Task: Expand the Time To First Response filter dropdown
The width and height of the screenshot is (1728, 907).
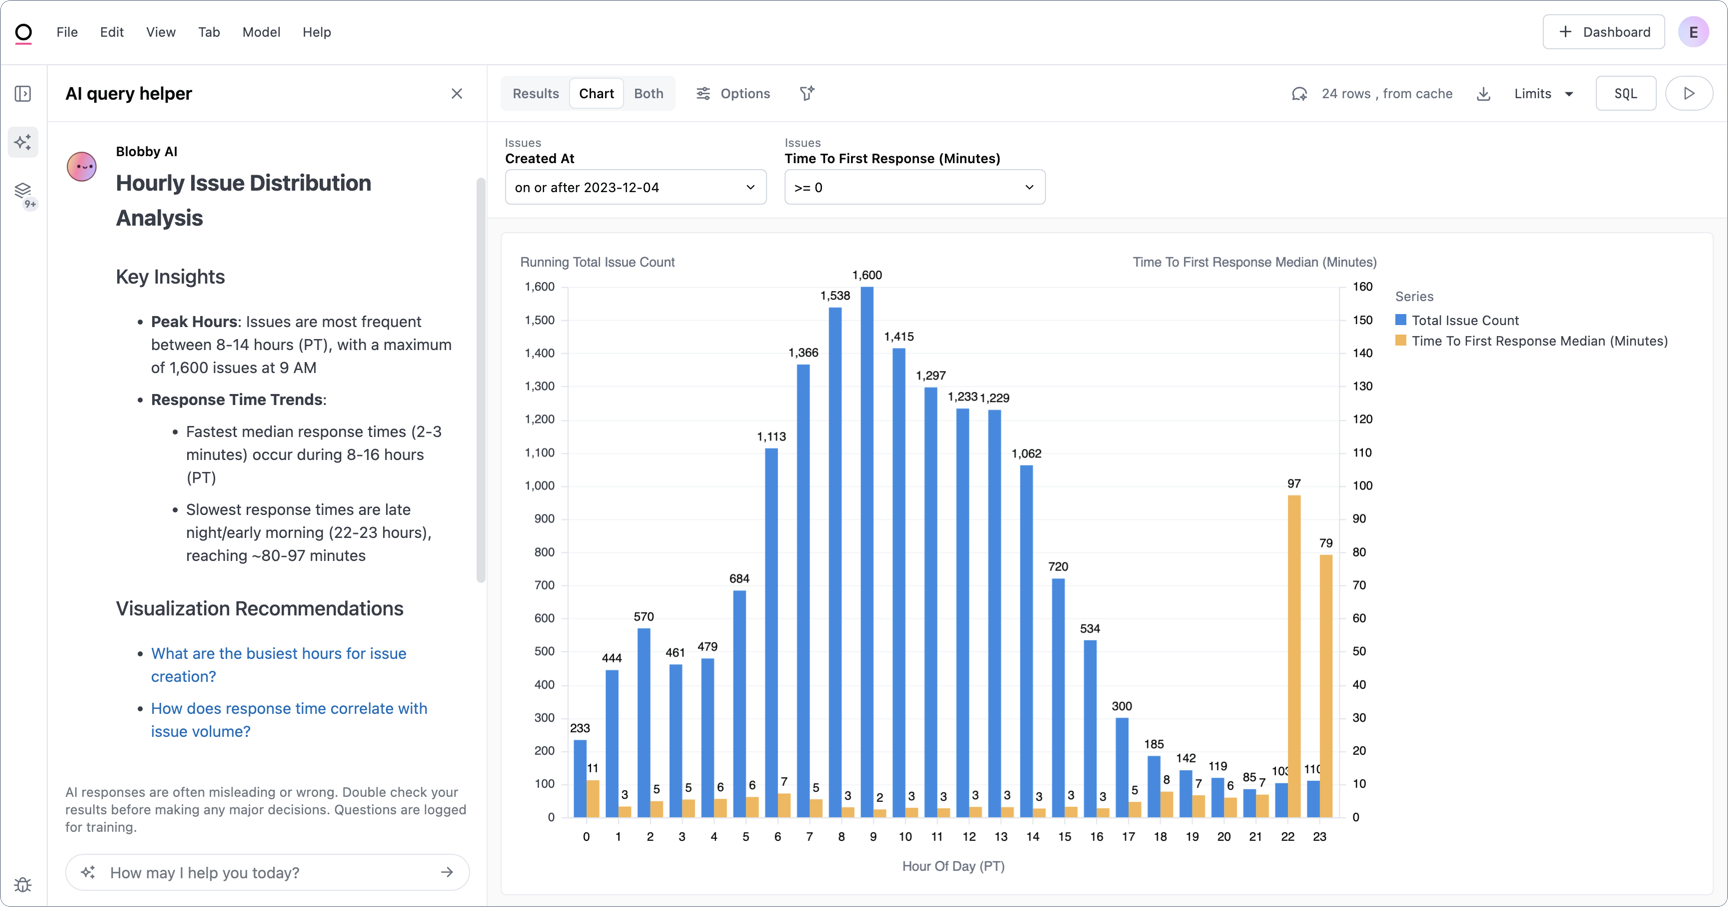Action: [x=913, y=187]
